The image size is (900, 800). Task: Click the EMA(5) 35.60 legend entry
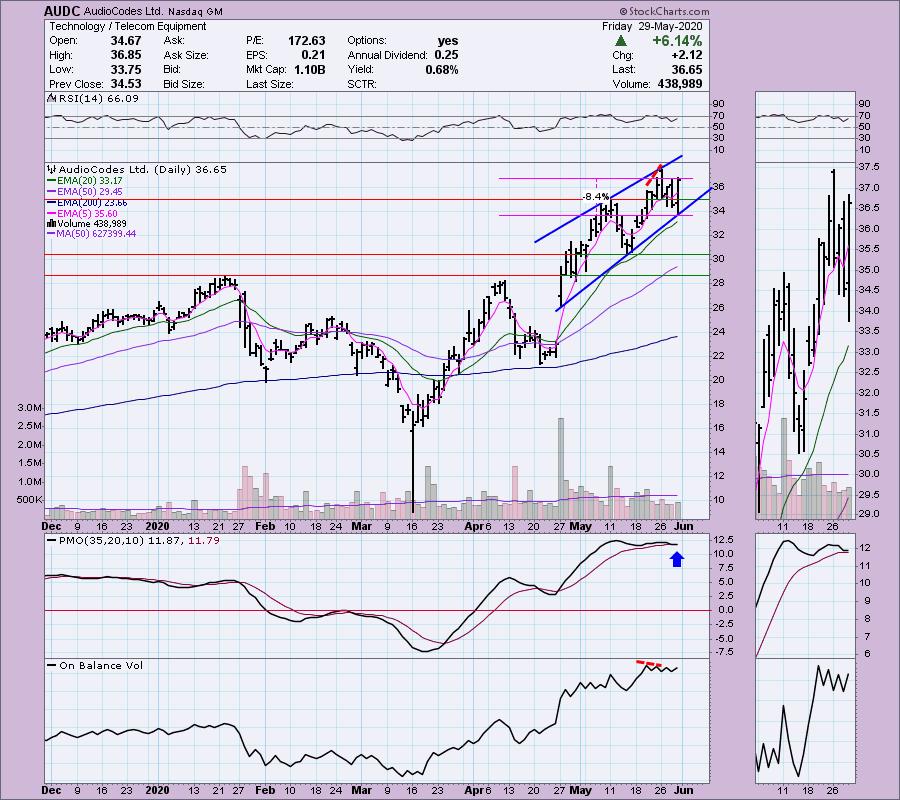tap(86, 213)
